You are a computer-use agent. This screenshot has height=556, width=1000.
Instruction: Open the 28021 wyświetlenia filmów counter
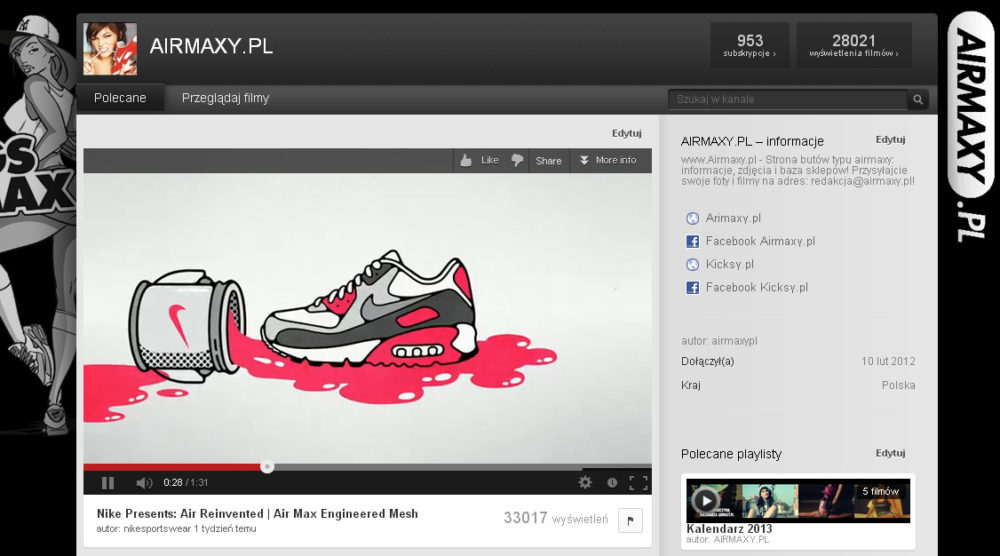click(854, 45)
